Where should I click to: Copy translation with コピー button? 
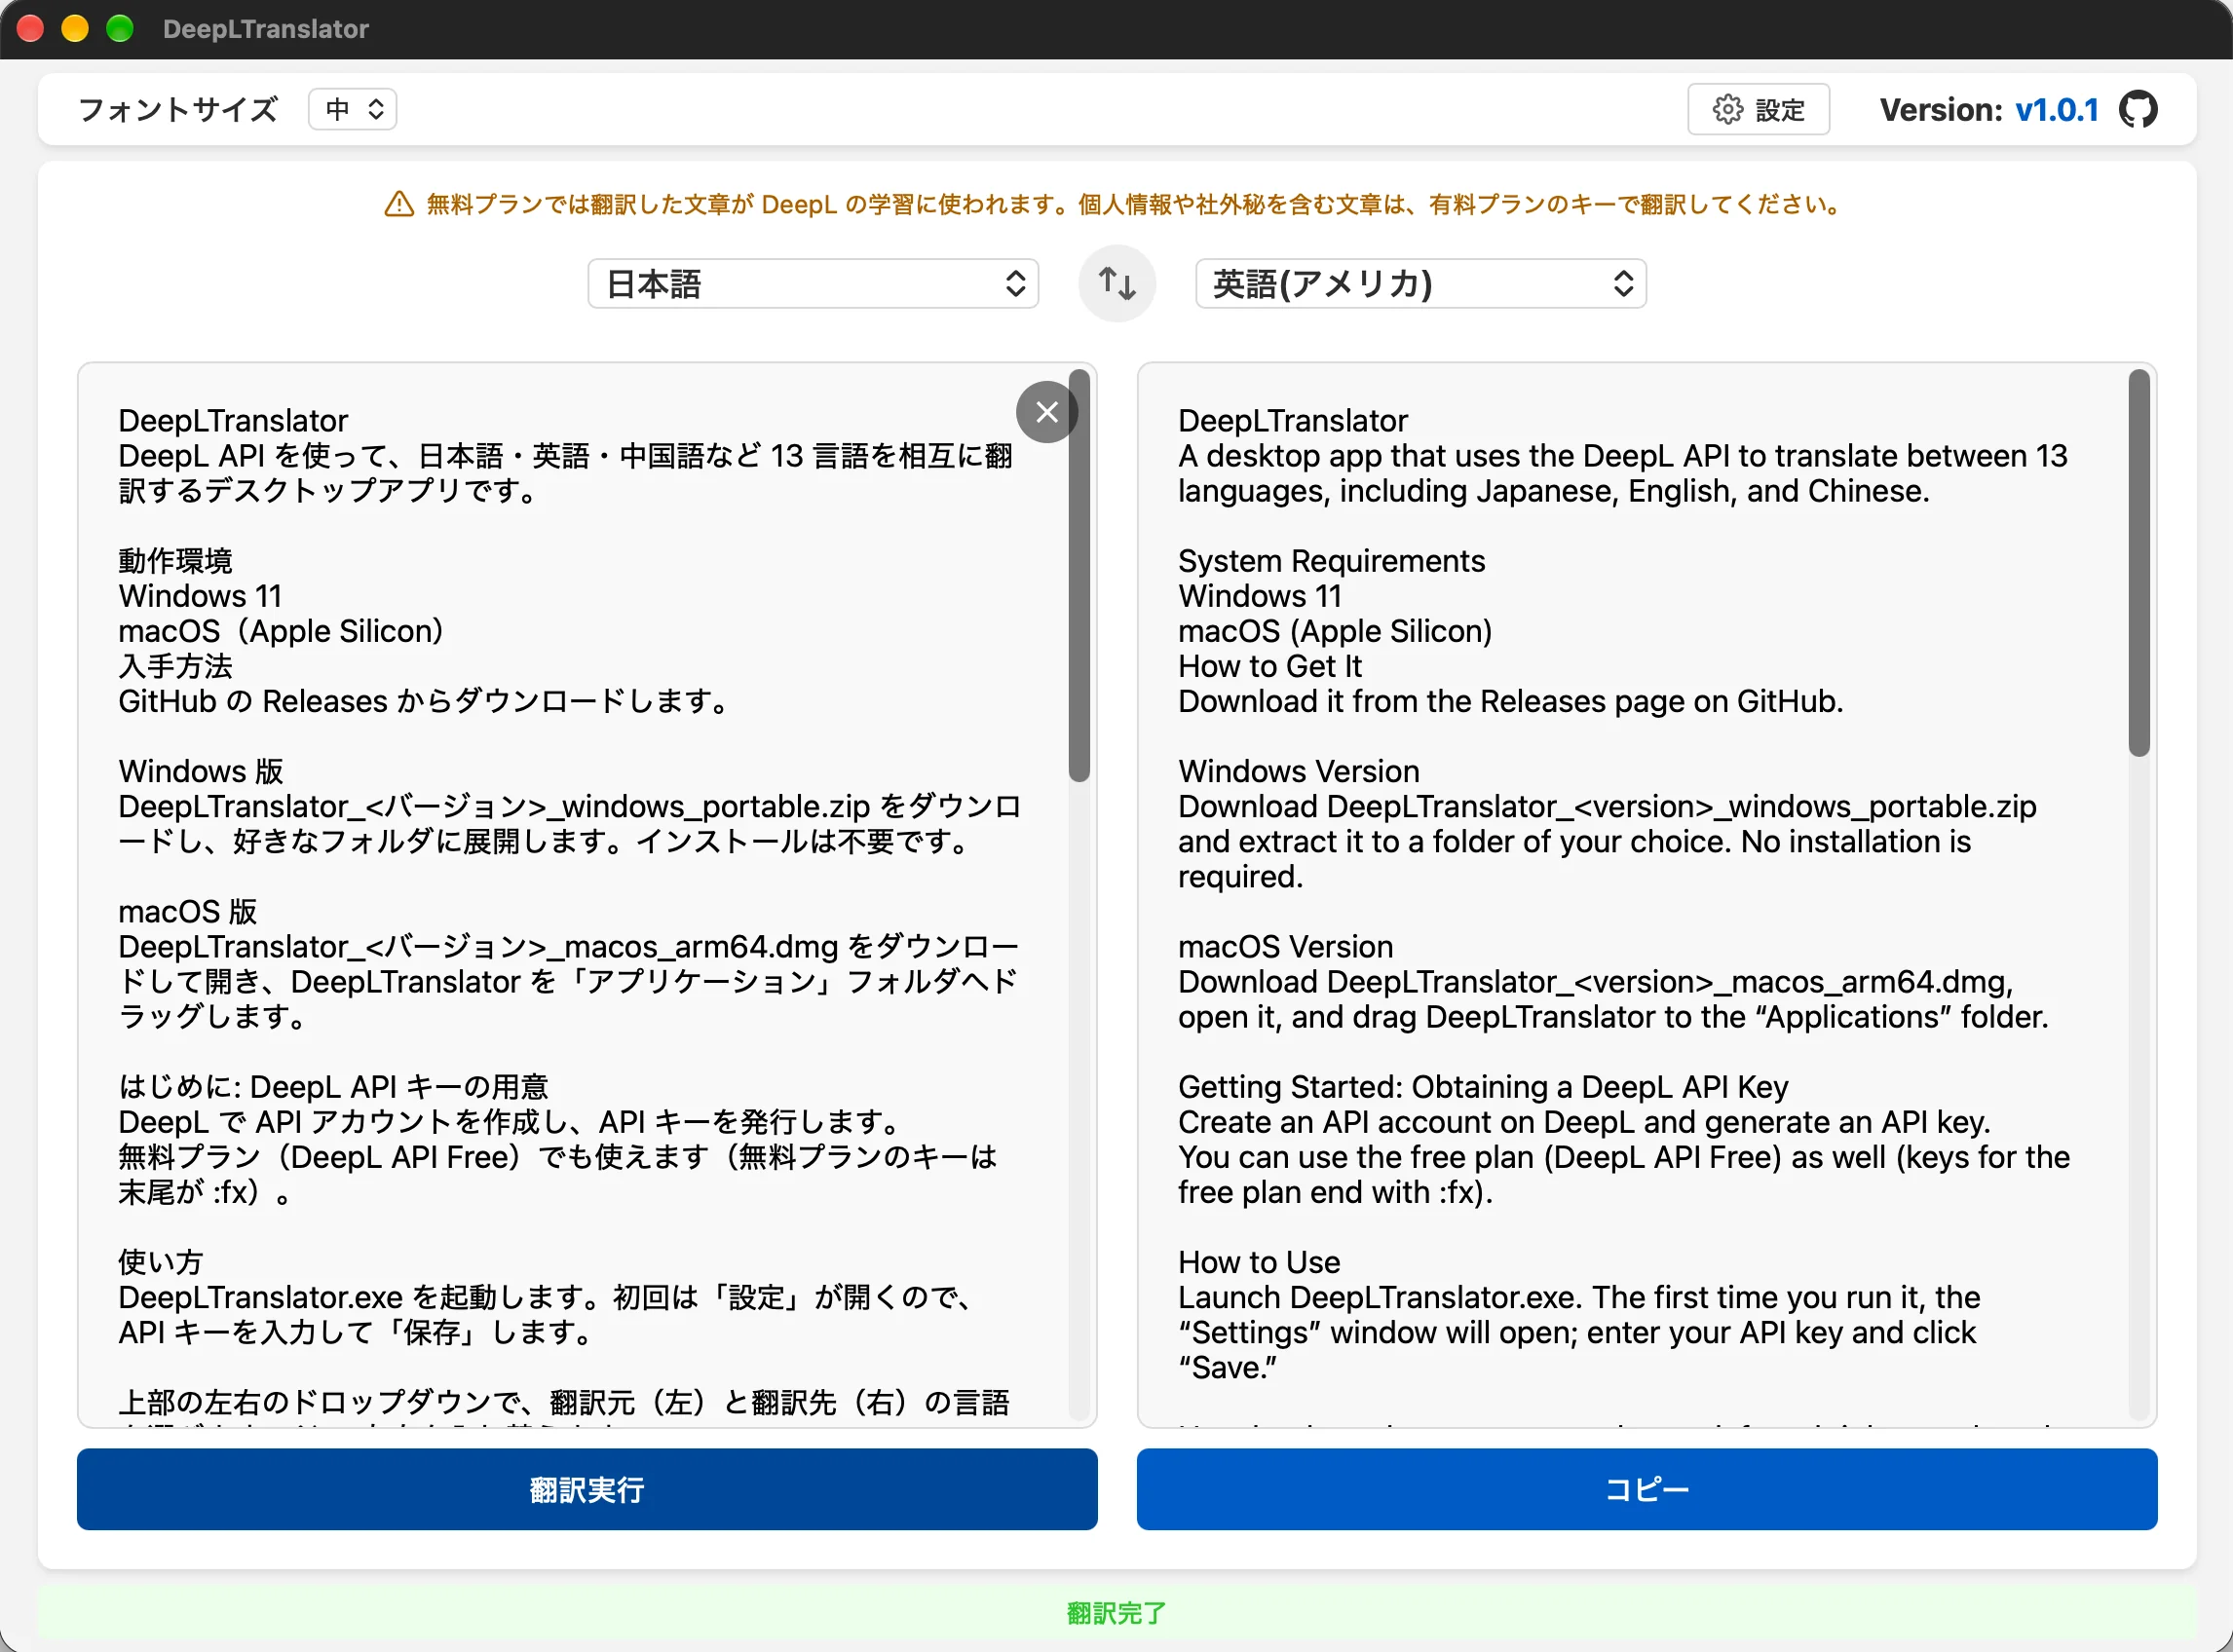[x=1646, y=1489]
